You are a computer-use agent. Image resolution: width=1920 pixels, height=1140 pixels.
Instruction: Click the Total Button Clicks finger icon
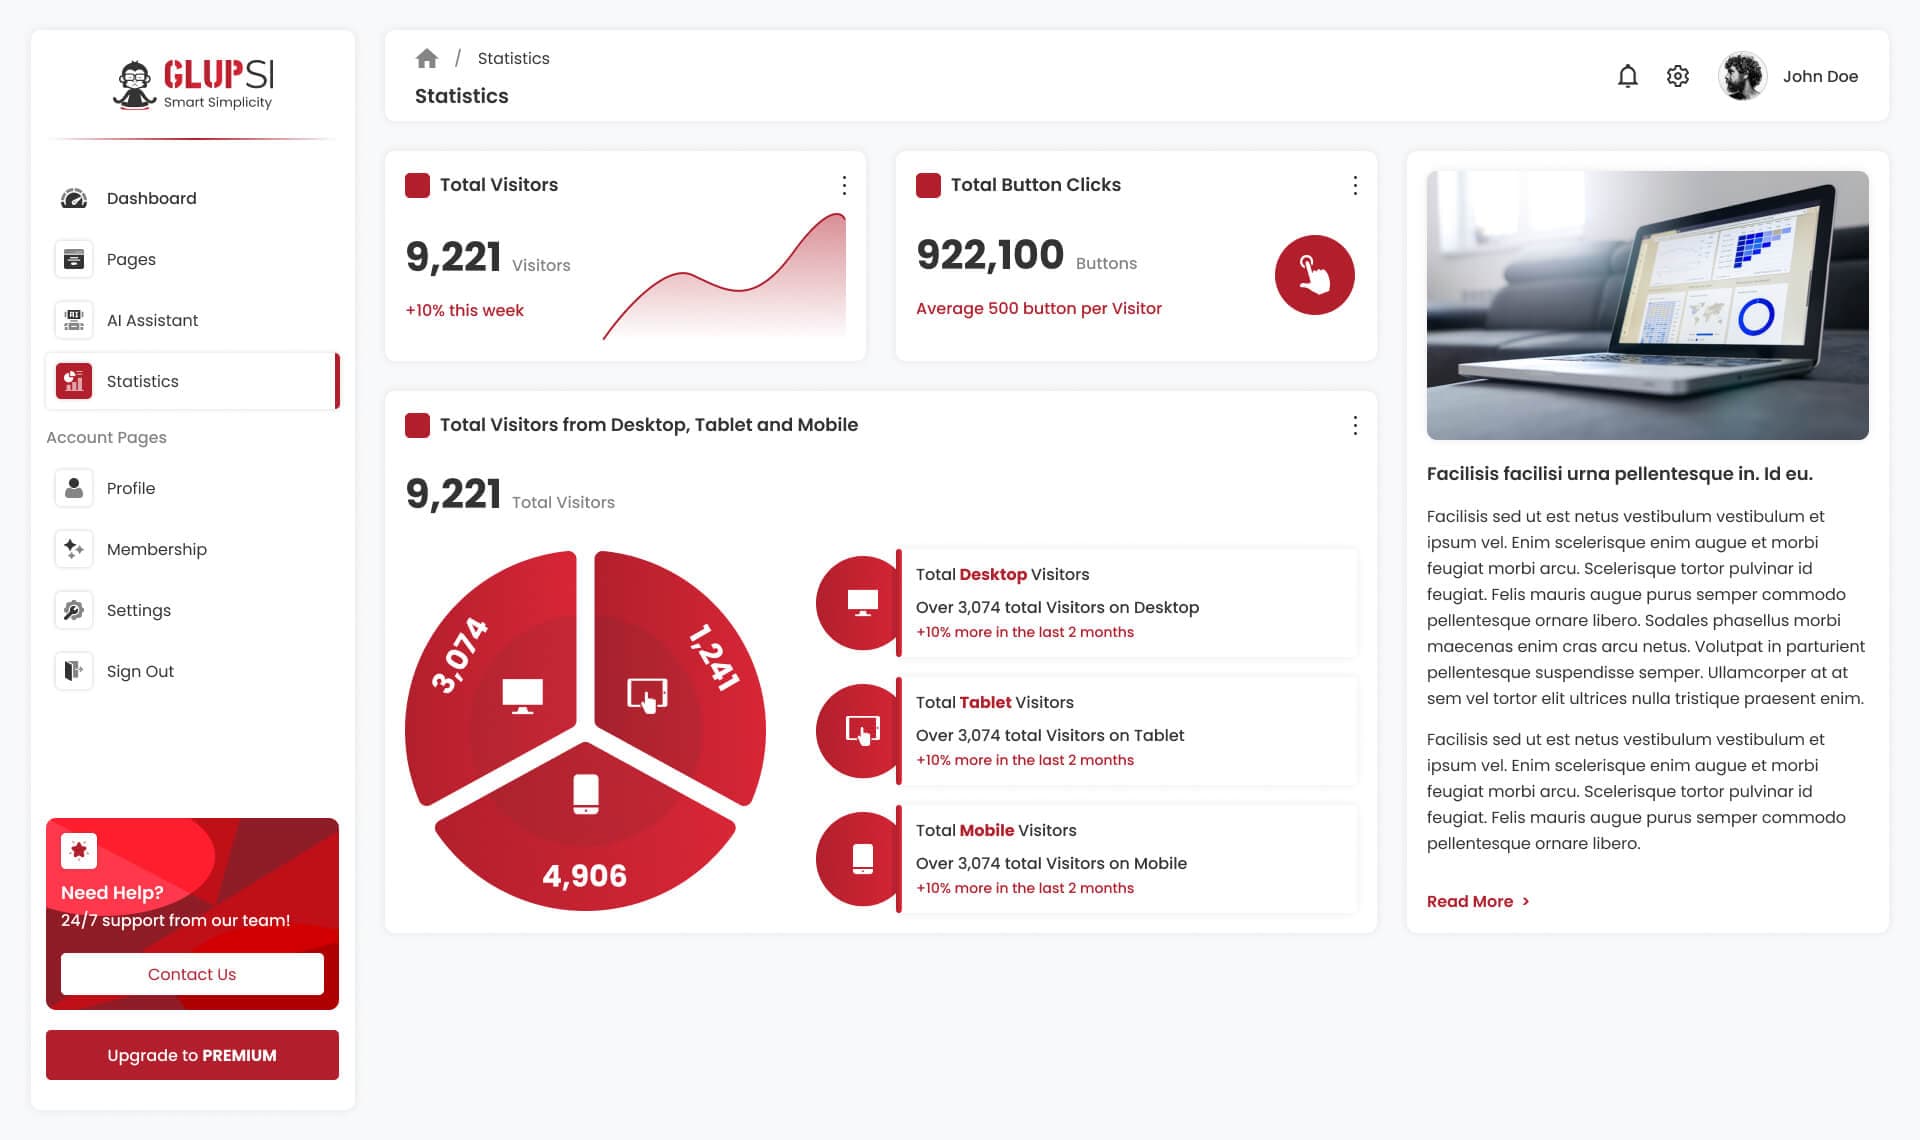click(1315, 274)
